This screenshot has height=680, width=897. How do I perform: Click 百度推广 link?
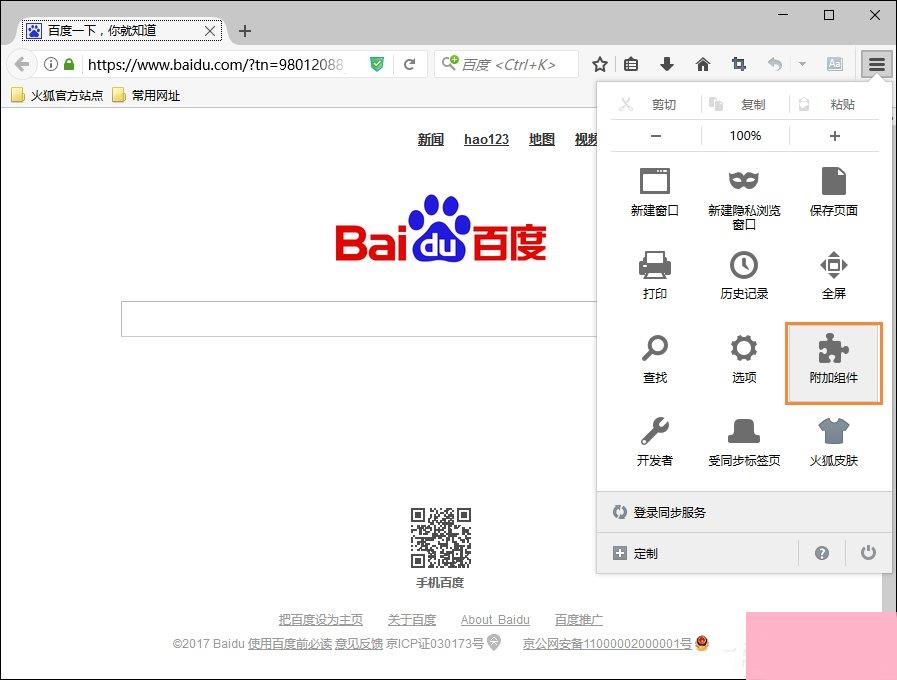[578, 619]
